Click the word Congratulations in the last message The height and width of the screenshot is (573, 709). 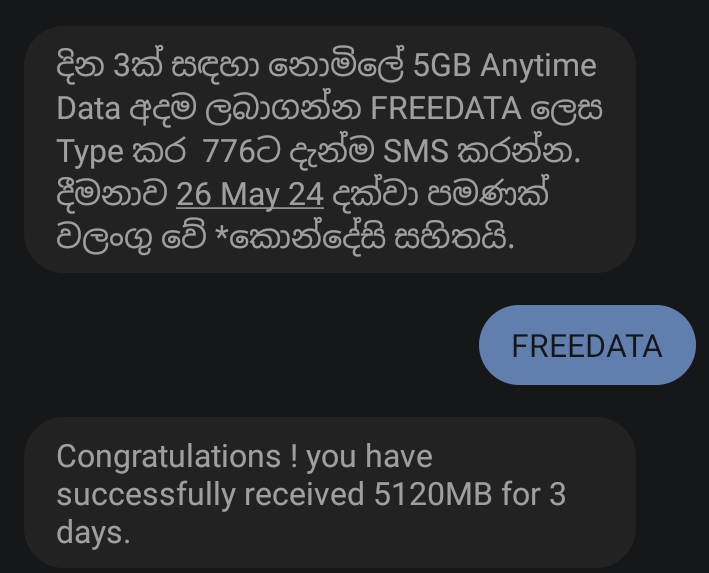pyautogui.click(x=168, y=457)
